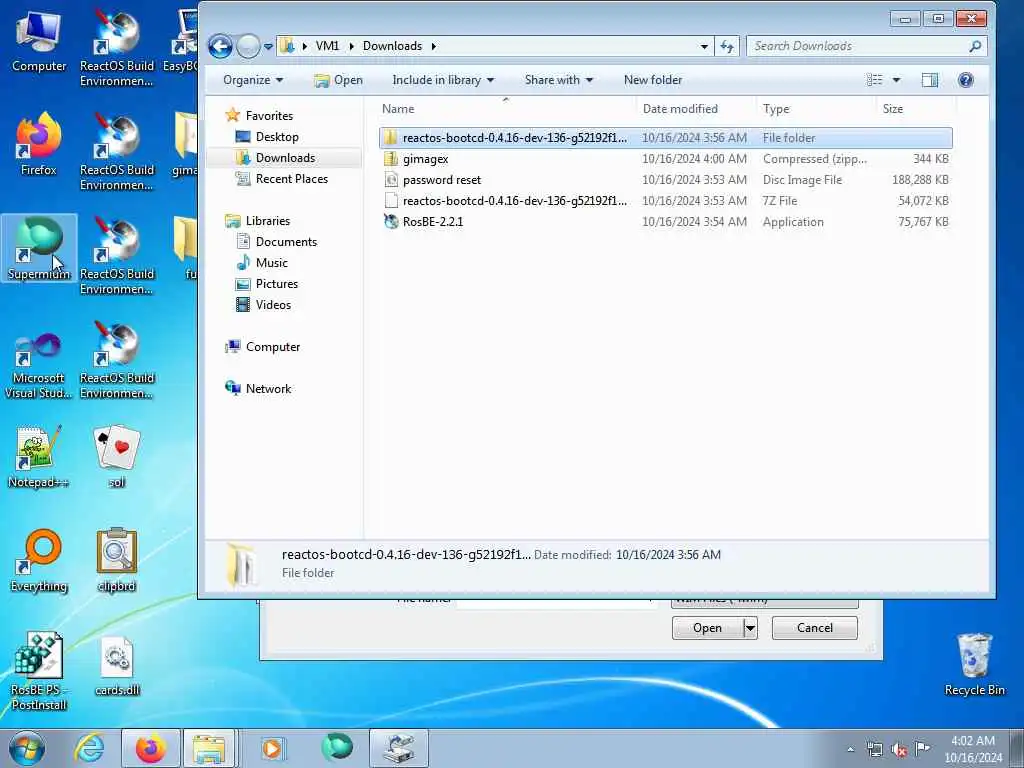Refresh the Downloads folder view
1024x768 pixels.
(727, 46)
